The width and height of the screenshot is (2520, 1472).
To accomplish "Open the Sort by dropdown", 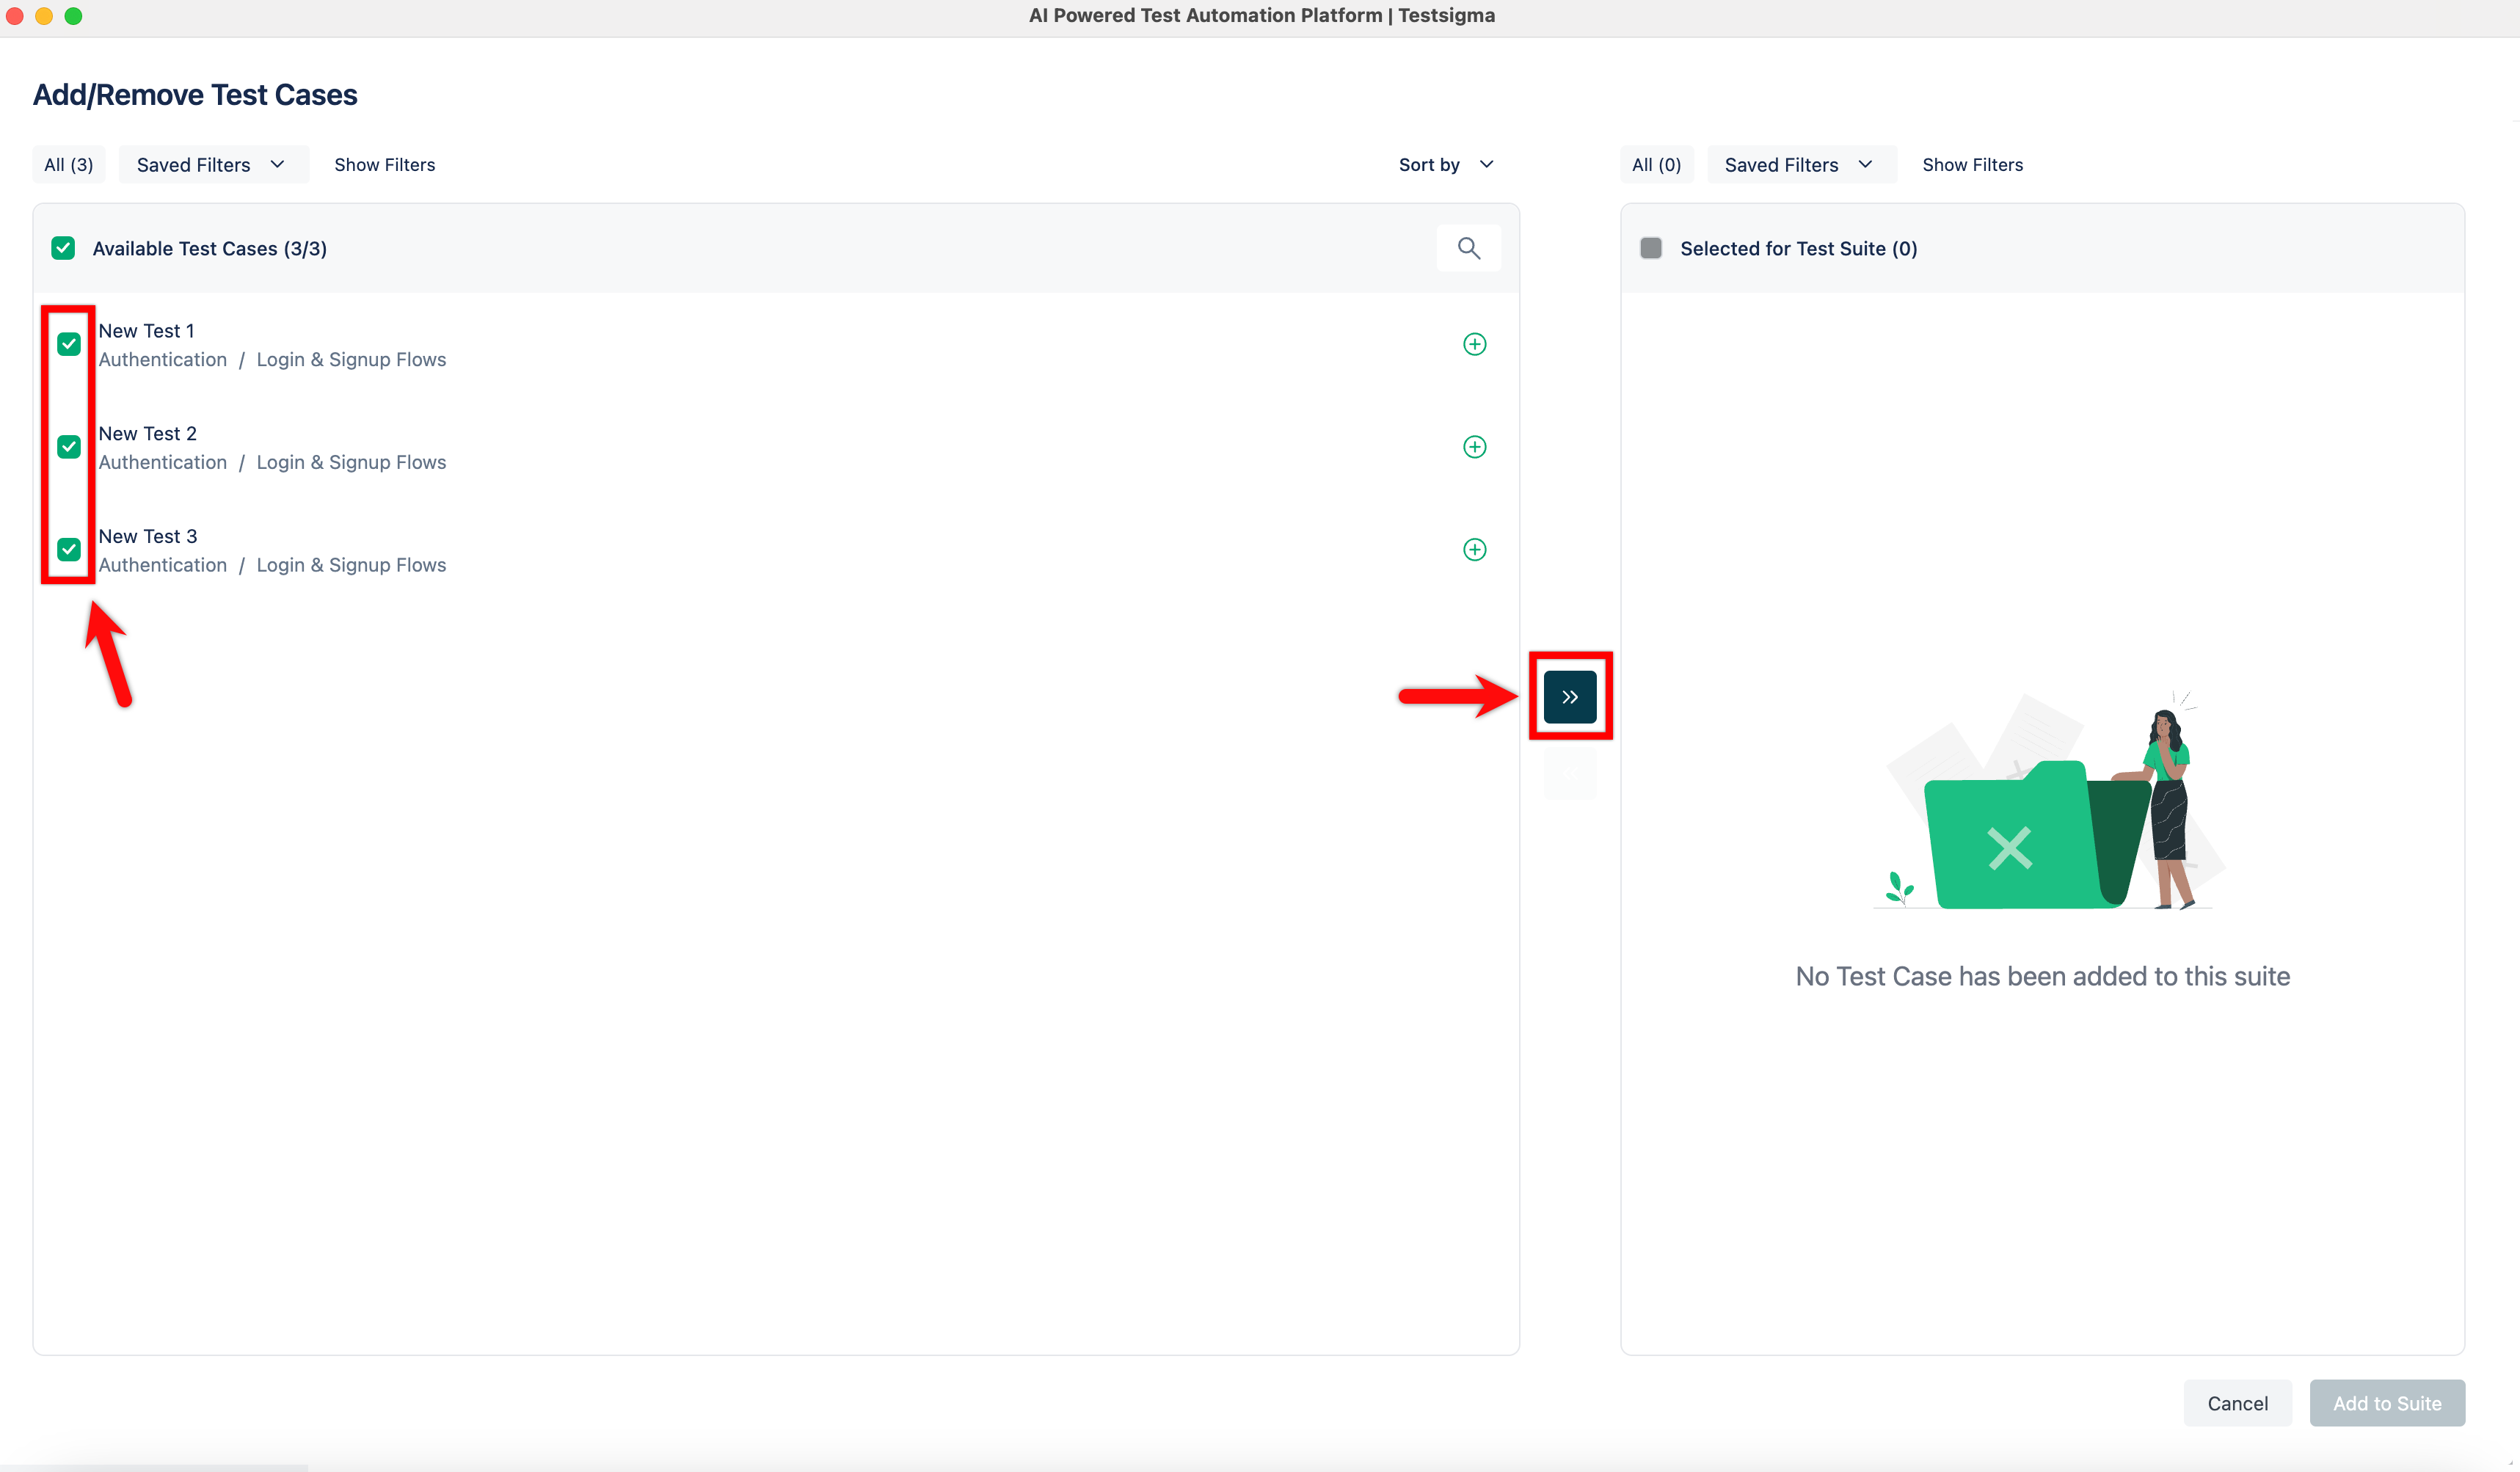I will 1446,165.
